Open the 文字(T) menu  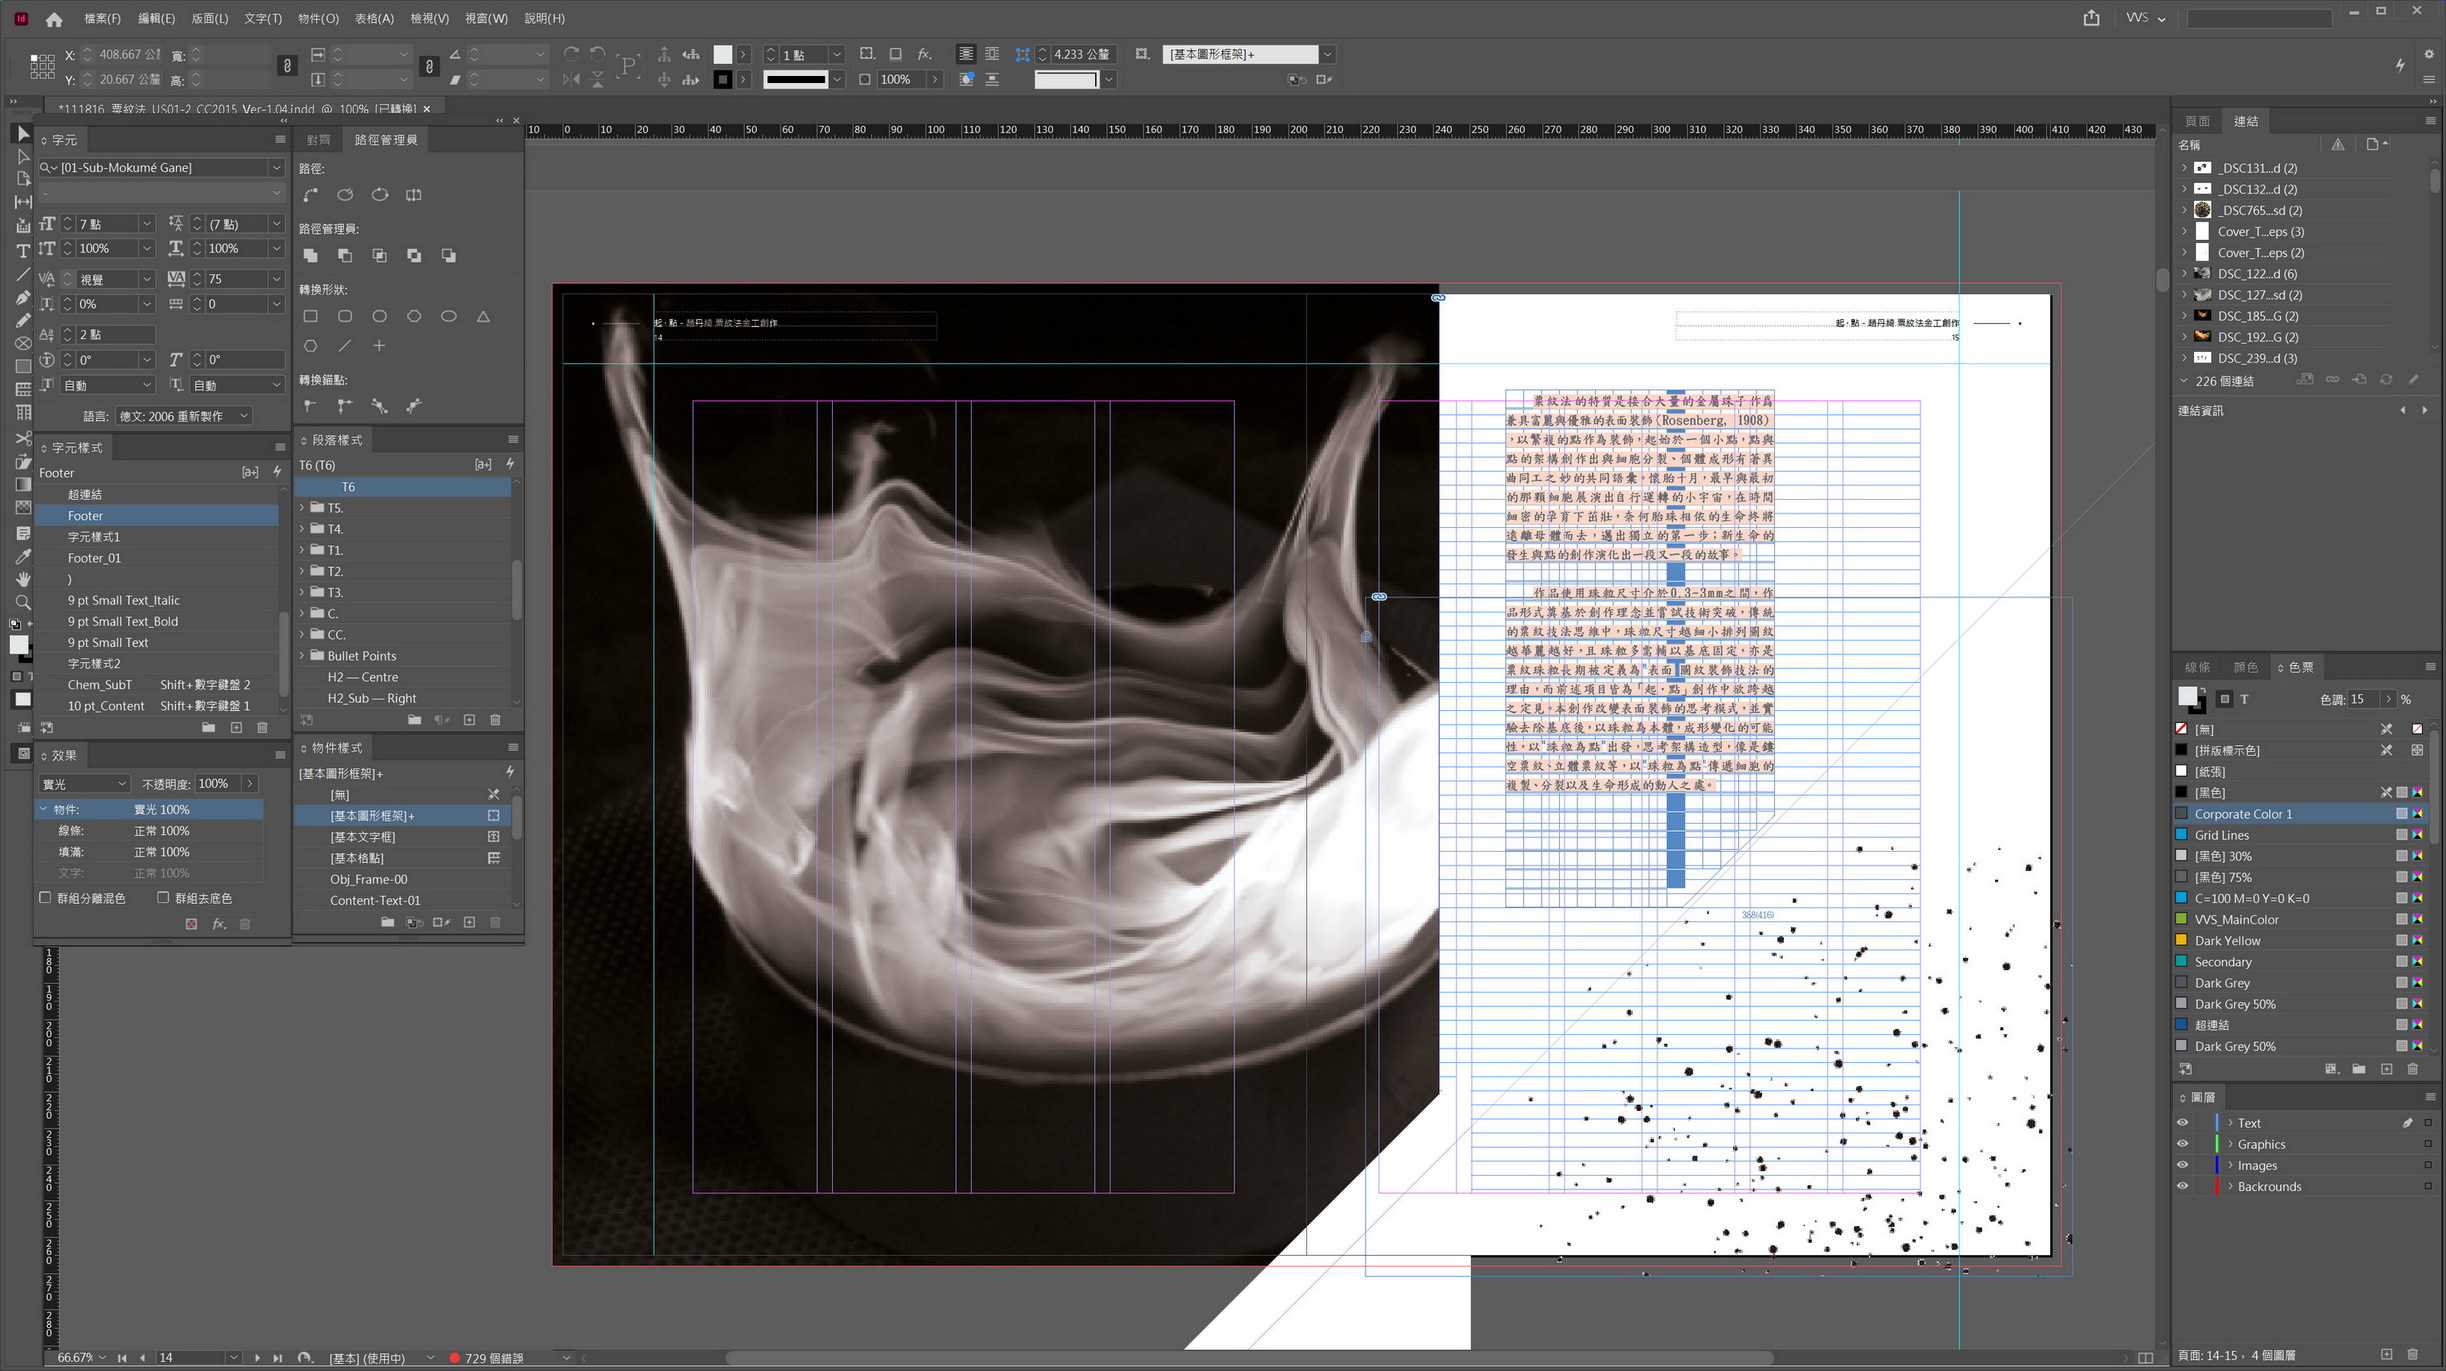[262, 18]
